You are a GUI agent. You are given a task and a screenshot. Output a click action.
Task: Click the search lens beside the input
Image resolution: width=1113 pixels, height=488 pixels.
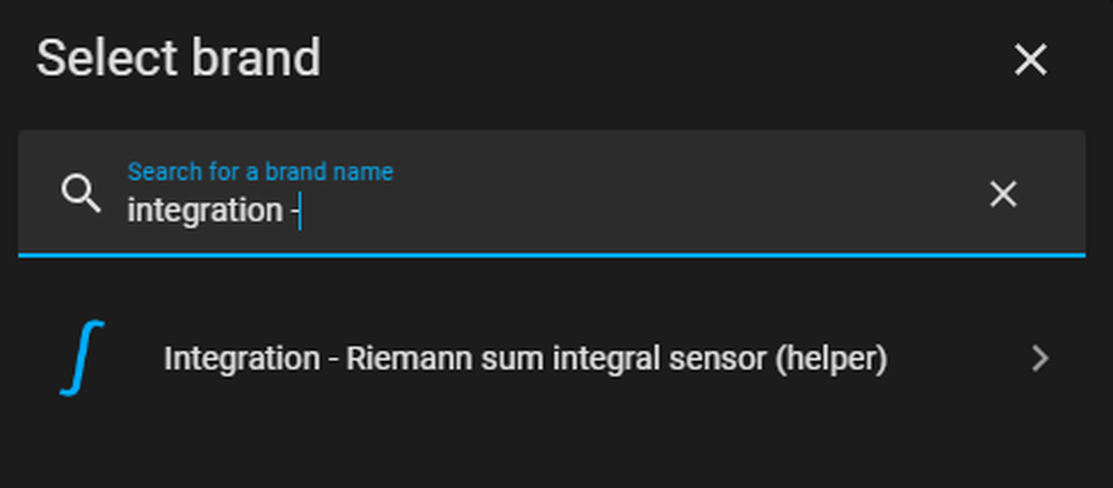pos(80,194)
